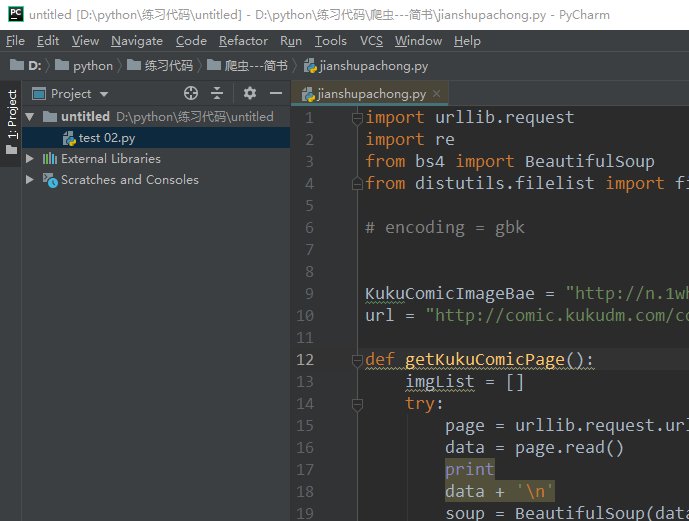The width and height of the screenshot is (689, 521).
Task: Click the D: drive breadcrumb
Action: pyautogui.click(x=25, y=65)
